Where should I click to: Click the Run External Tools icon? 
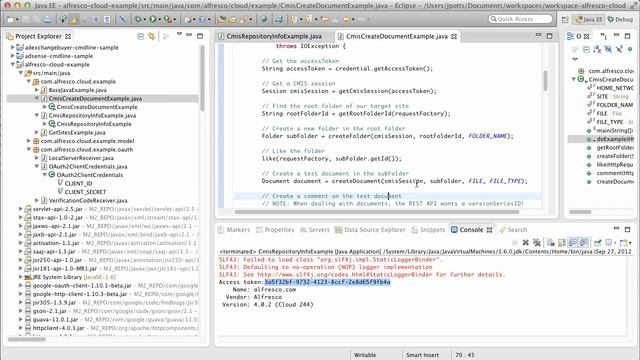pyautogui.click(x=167, y=19)
